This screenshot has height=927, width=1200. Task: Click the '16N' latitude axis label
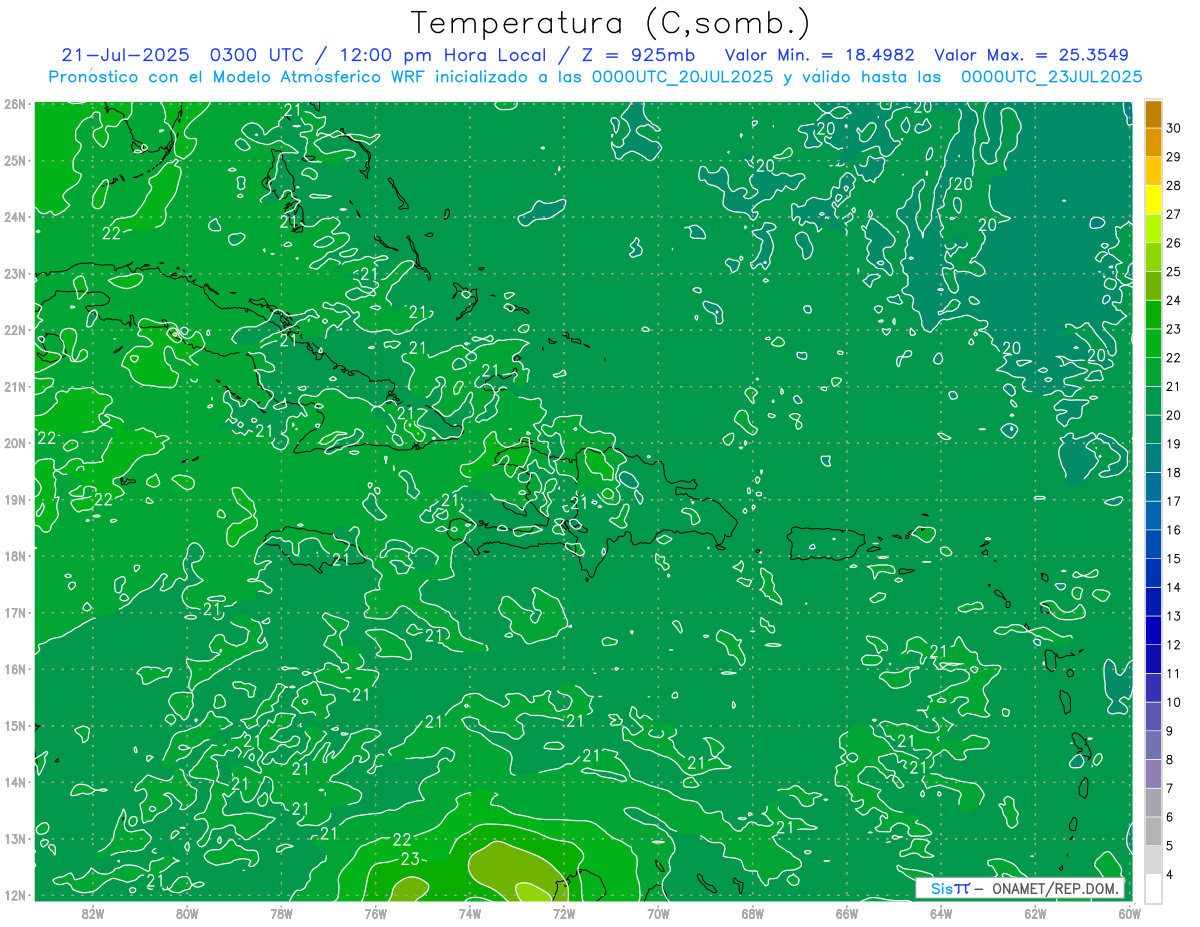(x=14, y=669)
